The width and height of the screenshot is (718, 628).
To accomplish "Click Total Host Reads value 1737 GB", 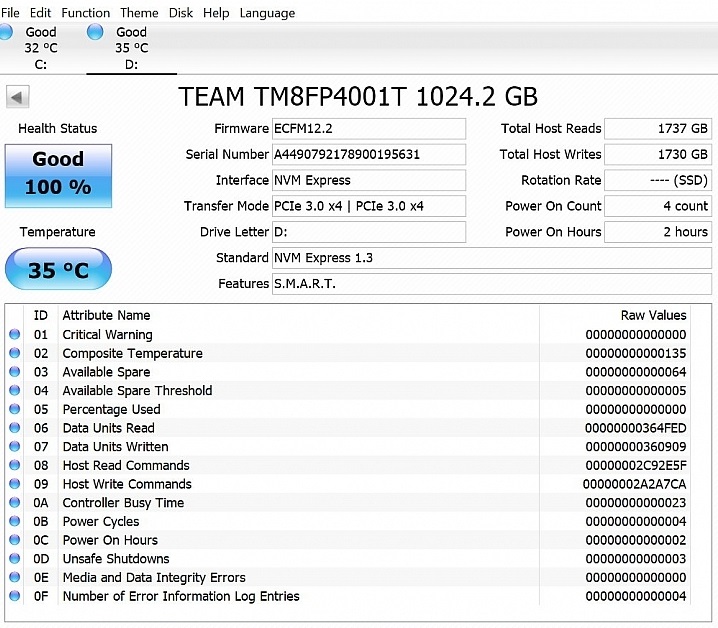I will point(658,129).
